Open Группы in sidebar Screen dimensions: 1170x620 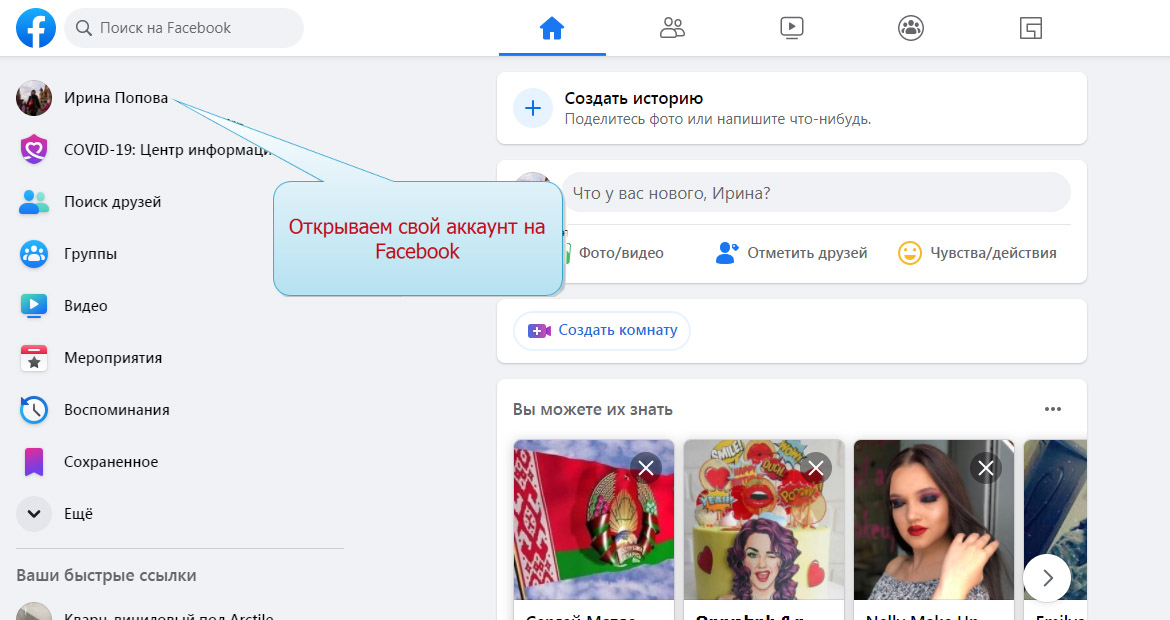coord(90,254)
